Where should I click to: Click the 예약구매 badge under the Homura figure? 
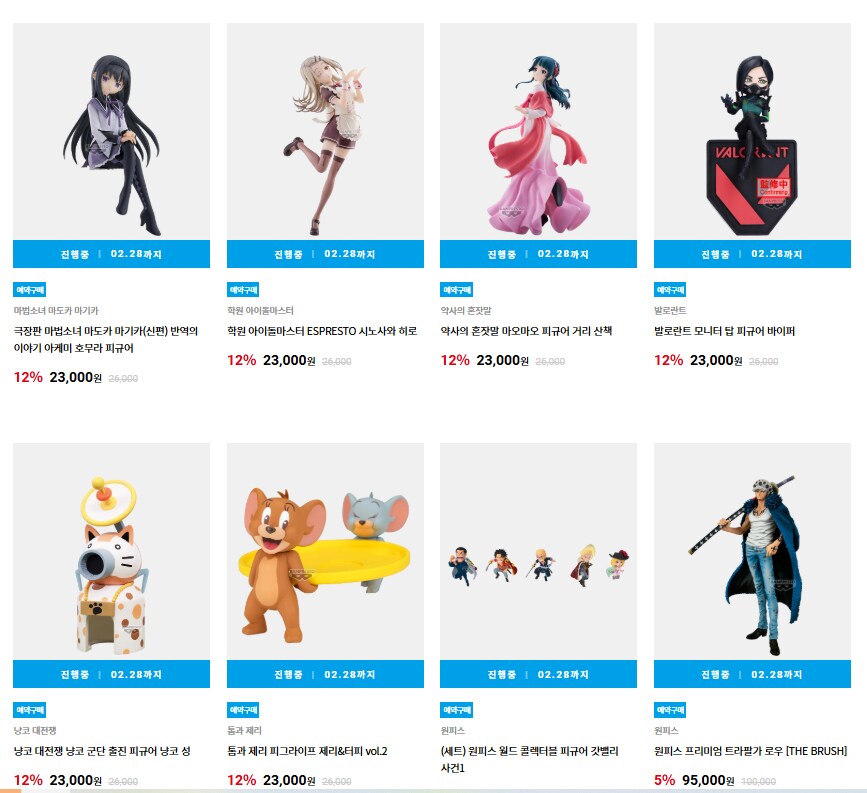(29, 290)
